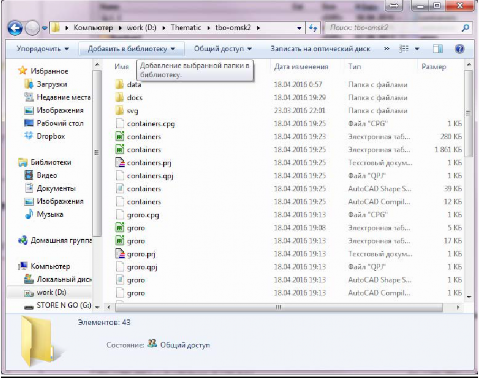479x378 pixels.
Task: Click horizontal scrollbar thumb in file list
Action: pyautogui.click(x=279, y=307)
